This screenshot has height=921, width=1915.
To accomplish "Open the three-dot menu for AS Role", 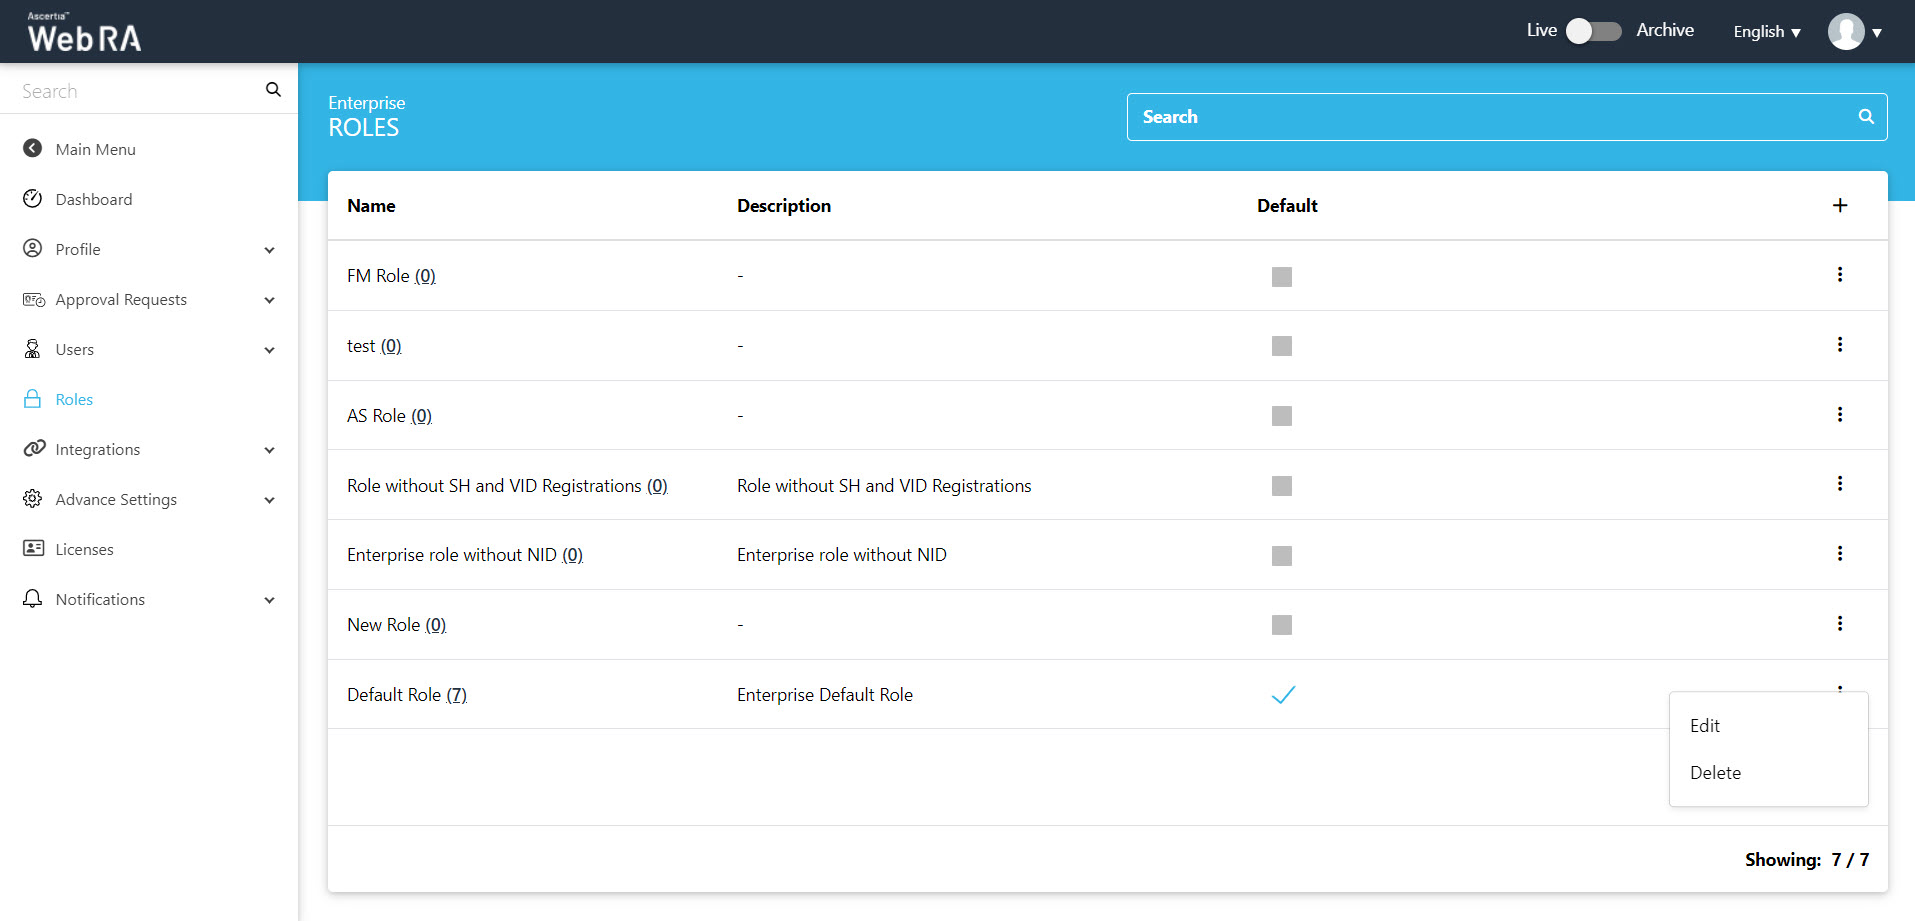I will coord(1839,415).
